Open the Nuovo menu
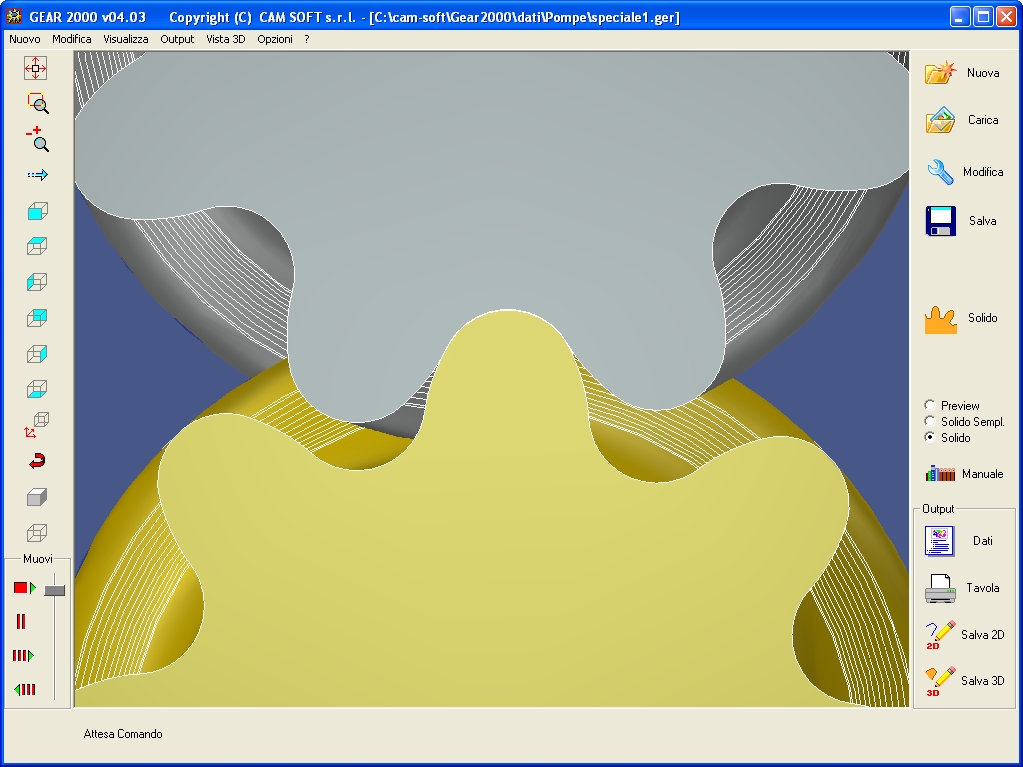The height and width of the screenshot is (767, 1023). 25,39
